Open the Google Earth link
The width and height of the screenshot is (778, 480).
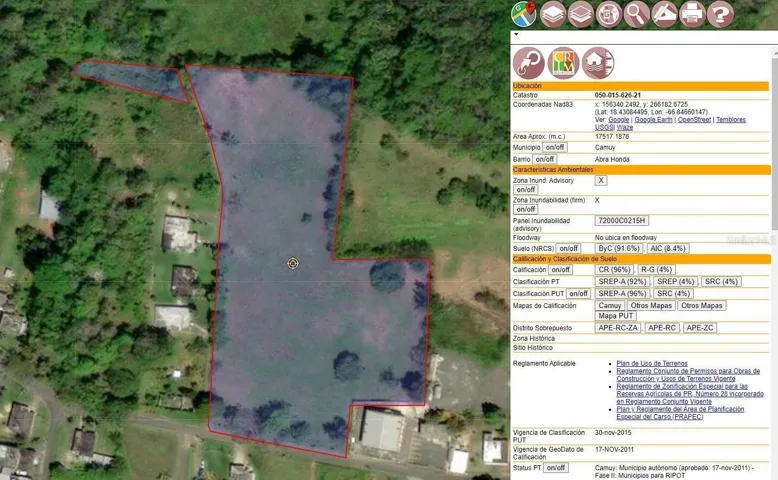click(x=653, y=120)
